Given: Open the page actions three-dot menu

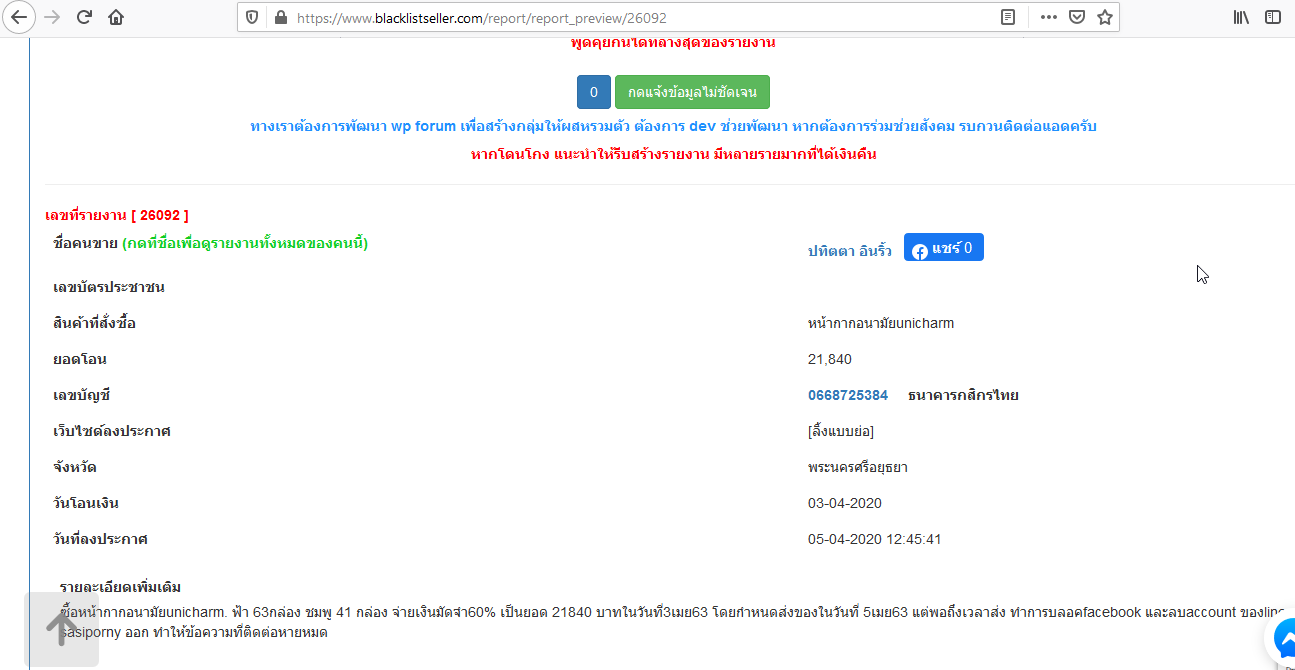Looking at the screenshot, I should 1048,17.
